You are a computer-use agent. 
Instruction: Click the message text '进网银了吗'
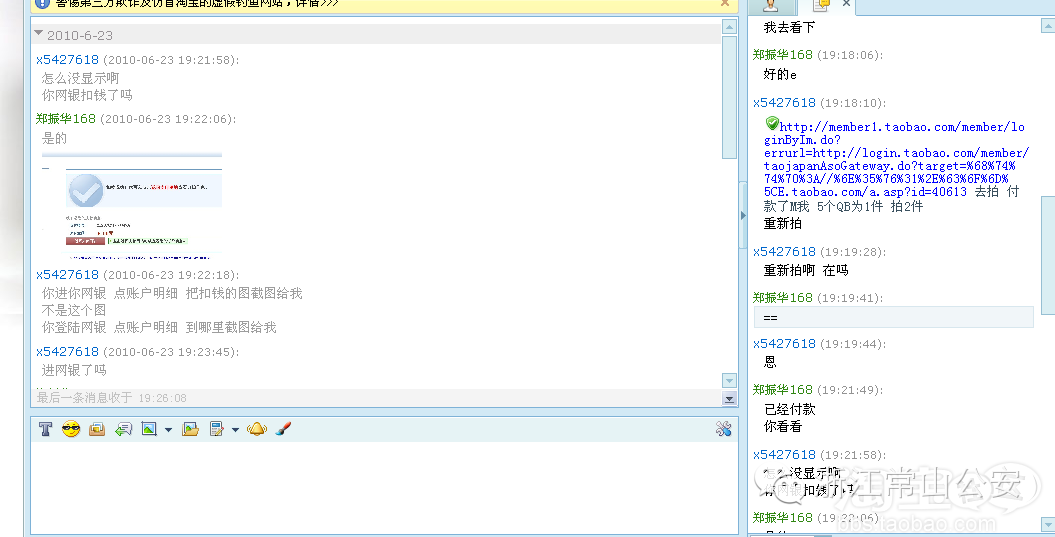click(x=74, y=370)
